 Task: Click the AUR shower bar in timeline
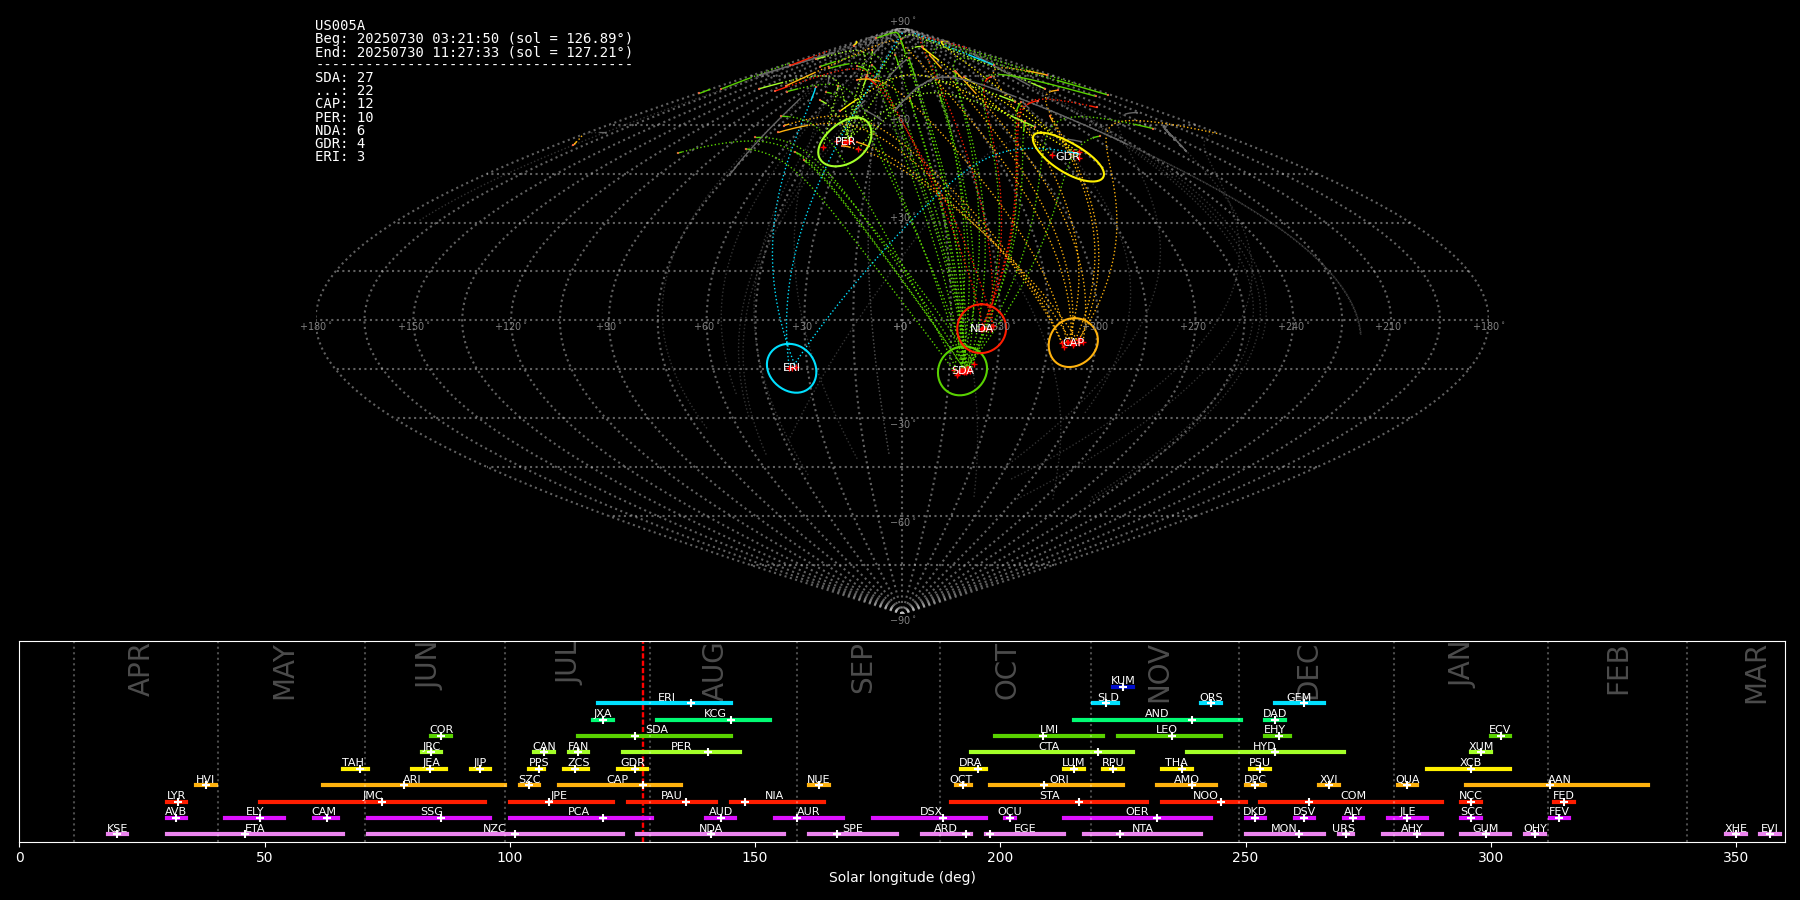point(809,818)
